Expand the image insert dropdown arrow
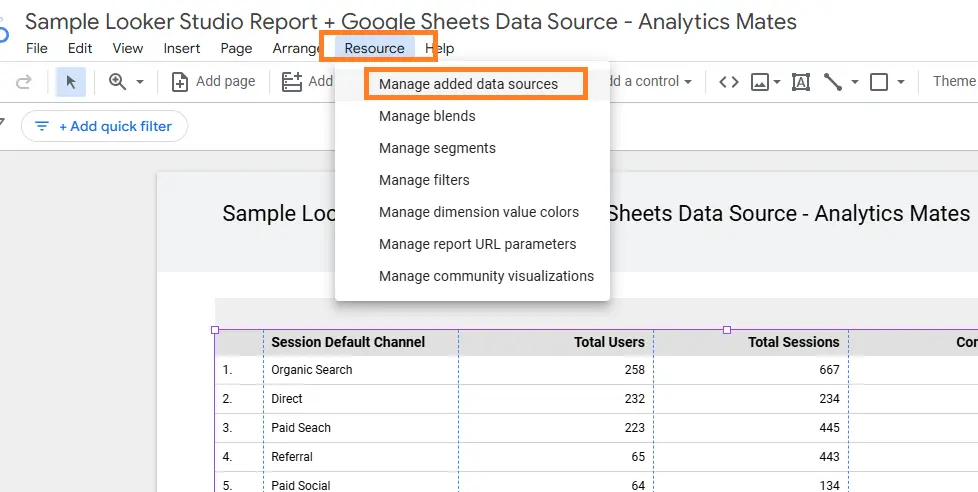This screenshot has height=492, width=978. pyautogui.click(x=777, y=82)
